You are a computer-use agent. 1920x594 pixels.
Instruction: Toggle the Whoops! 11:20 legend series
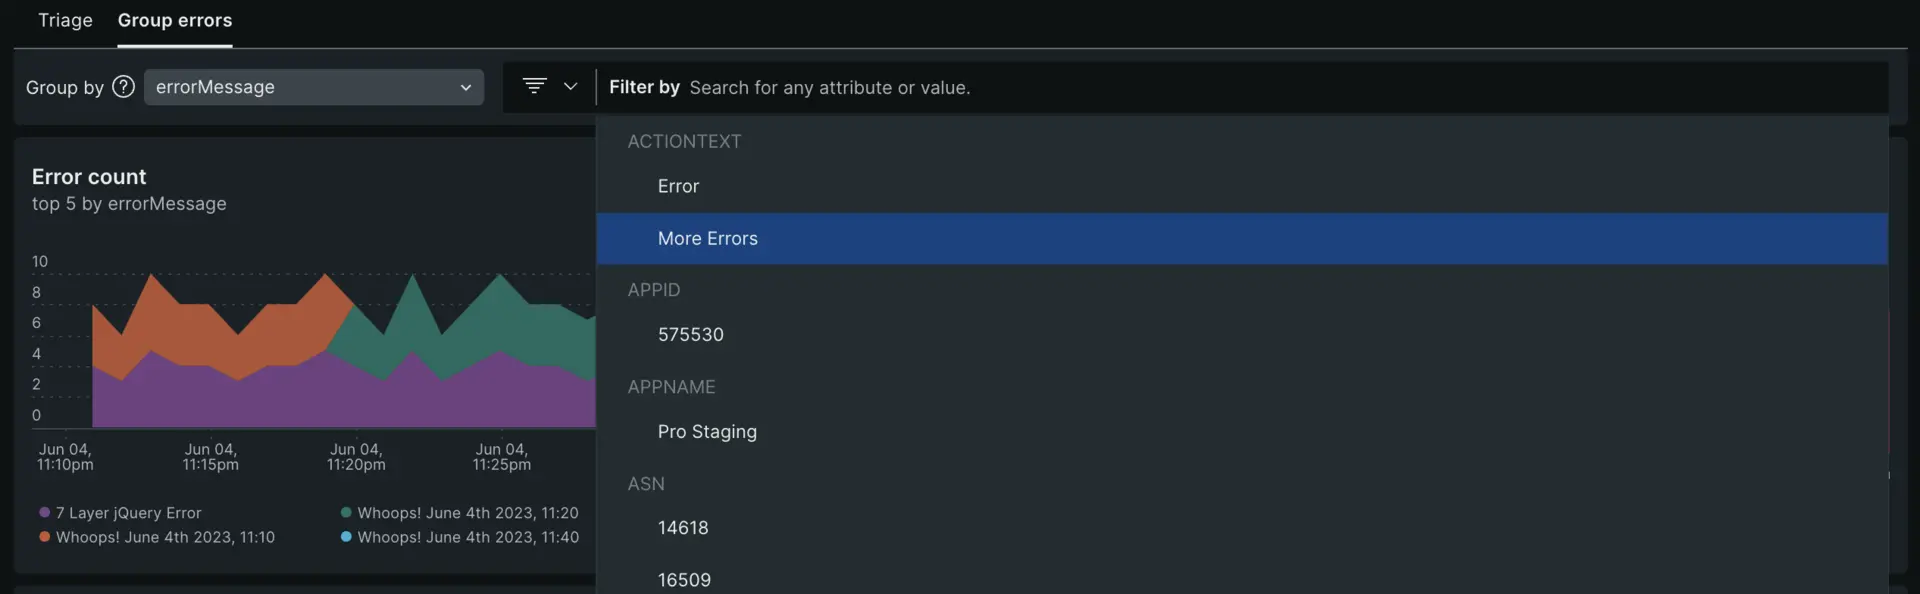pos(468,513)
